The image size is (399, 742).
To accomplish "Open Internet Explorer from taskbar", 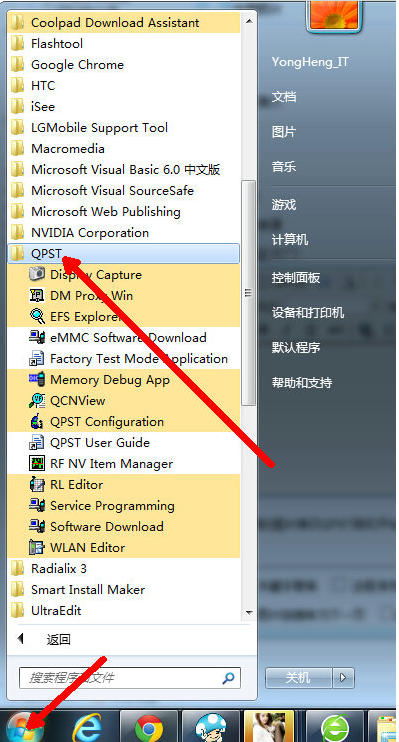I will click(x=87, y=727).
